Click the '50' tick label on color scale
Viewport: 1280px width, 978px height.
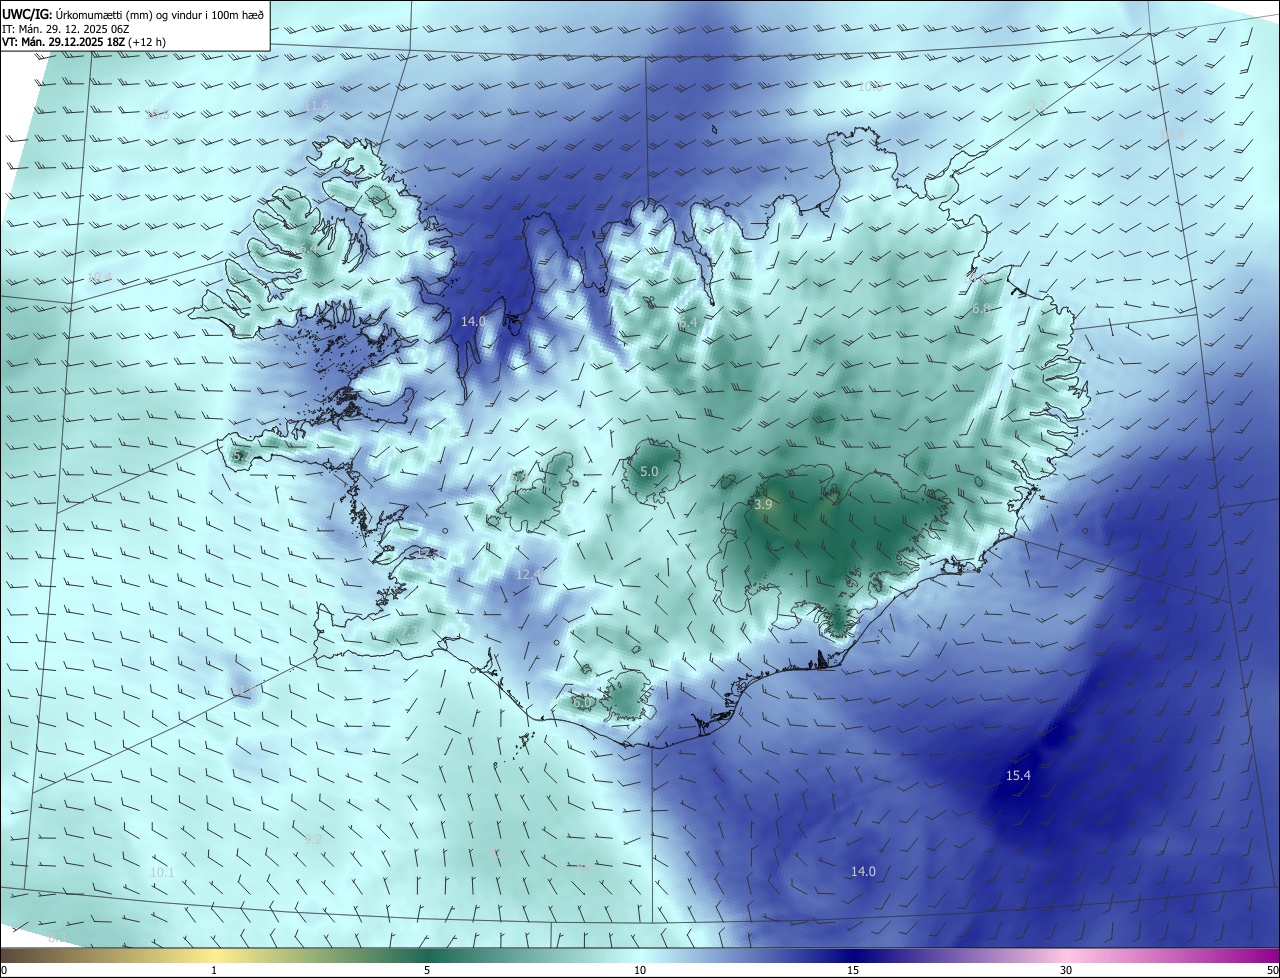1272,970
